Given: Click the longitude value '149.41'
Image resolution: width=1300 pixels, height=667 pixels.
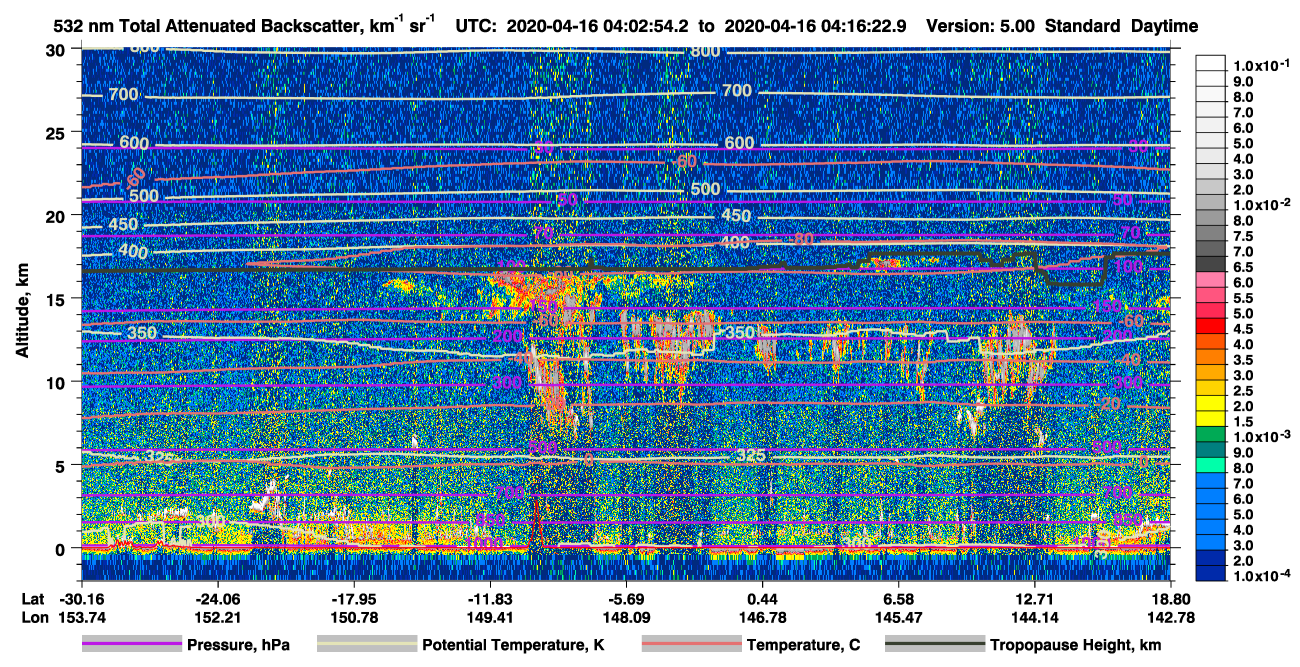Looking at the screenshot, I should coord(489,617).
